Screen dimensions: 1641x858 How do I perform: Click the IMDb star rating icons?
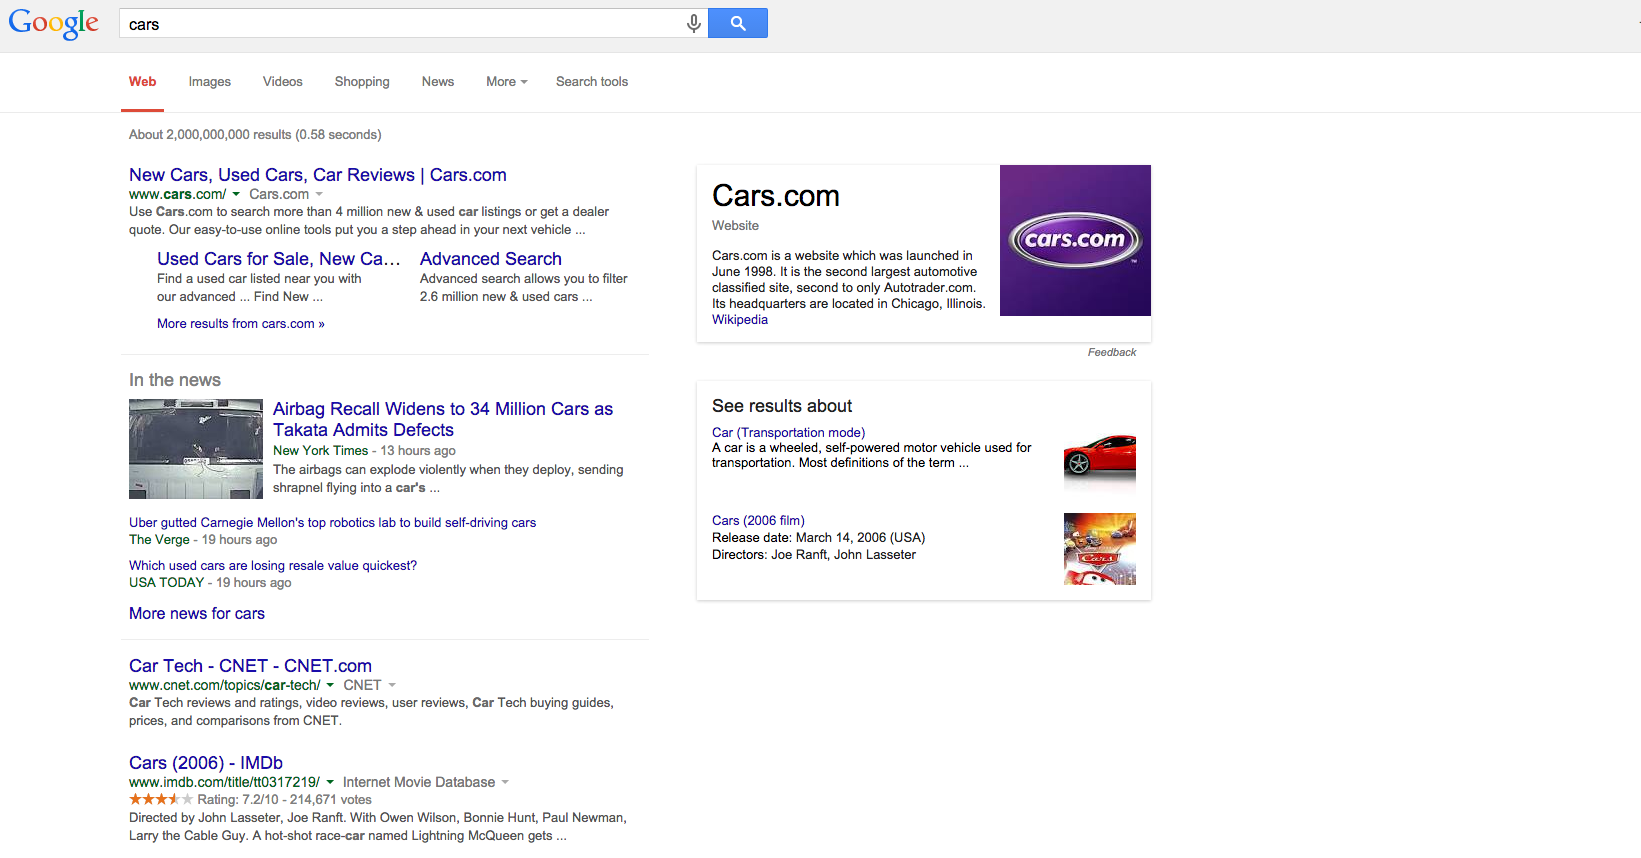160,799
